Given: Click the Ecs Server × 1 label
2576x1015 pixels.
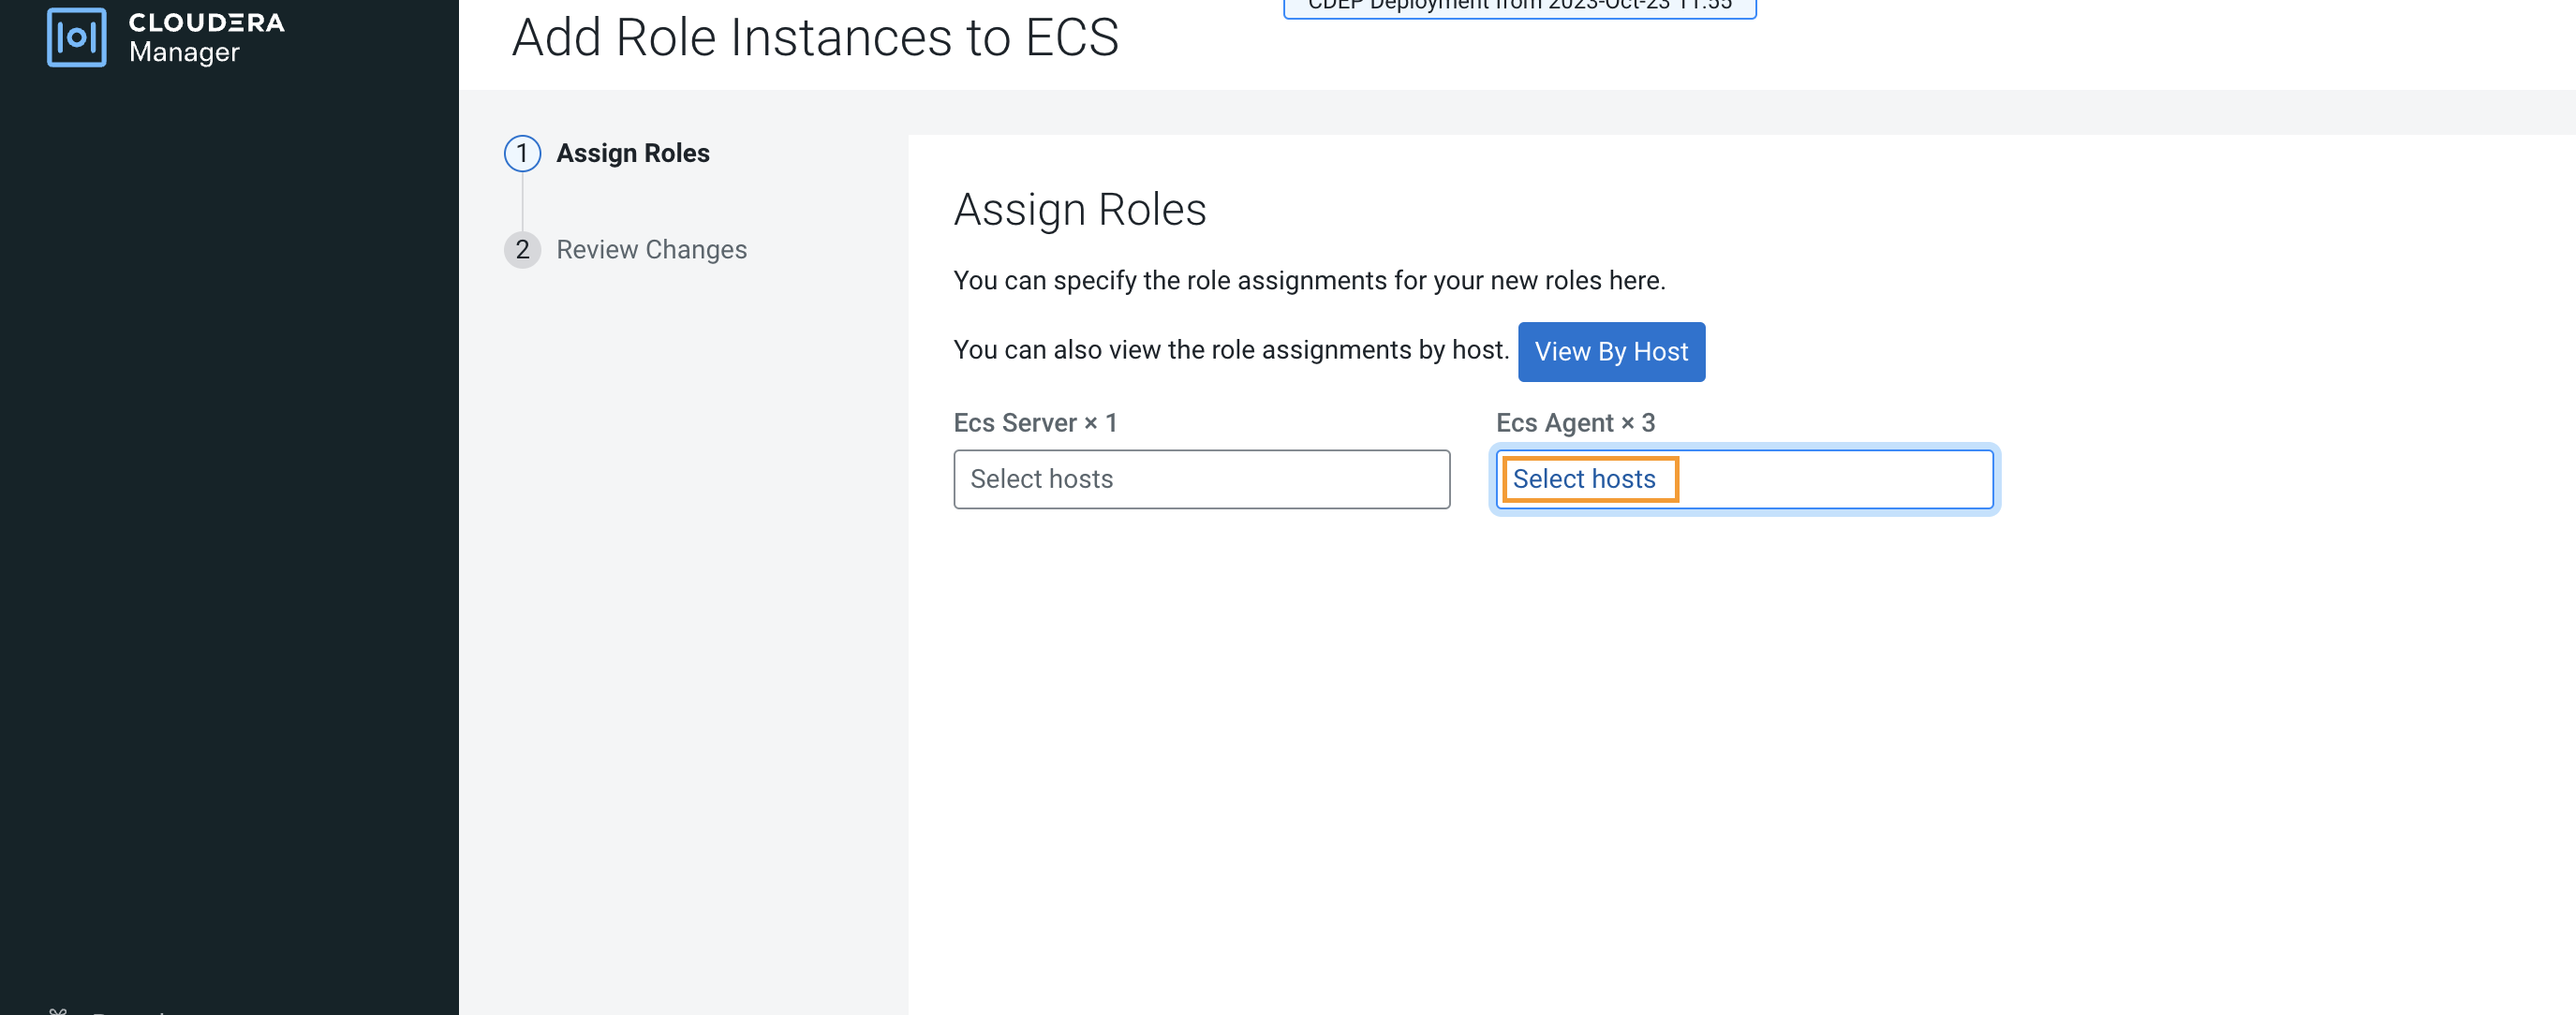Looking at the screenshot, I should click(1035, 423).
